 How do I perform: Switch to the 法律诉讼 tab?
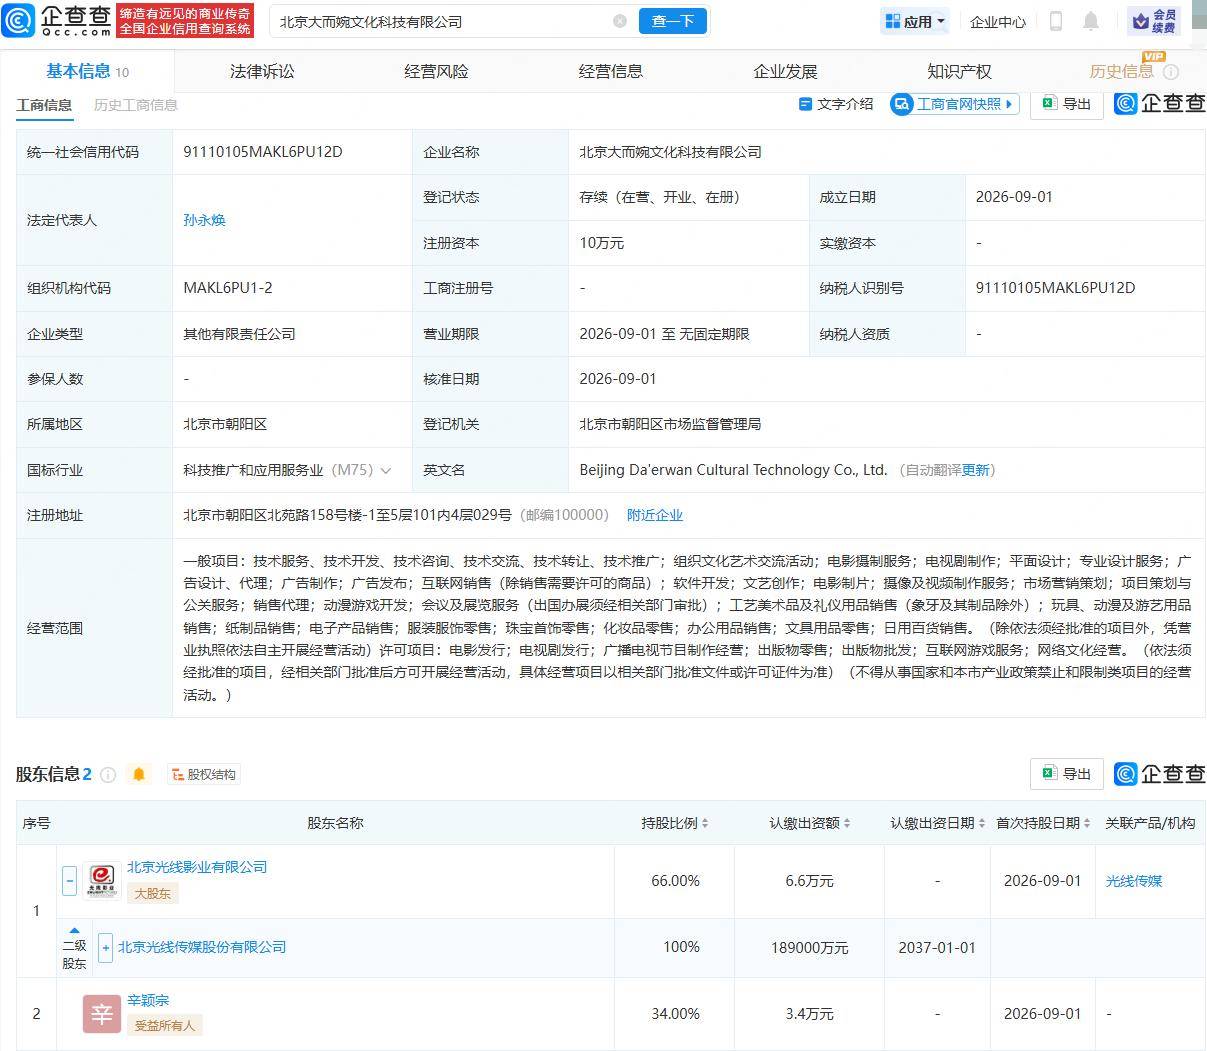262,71
